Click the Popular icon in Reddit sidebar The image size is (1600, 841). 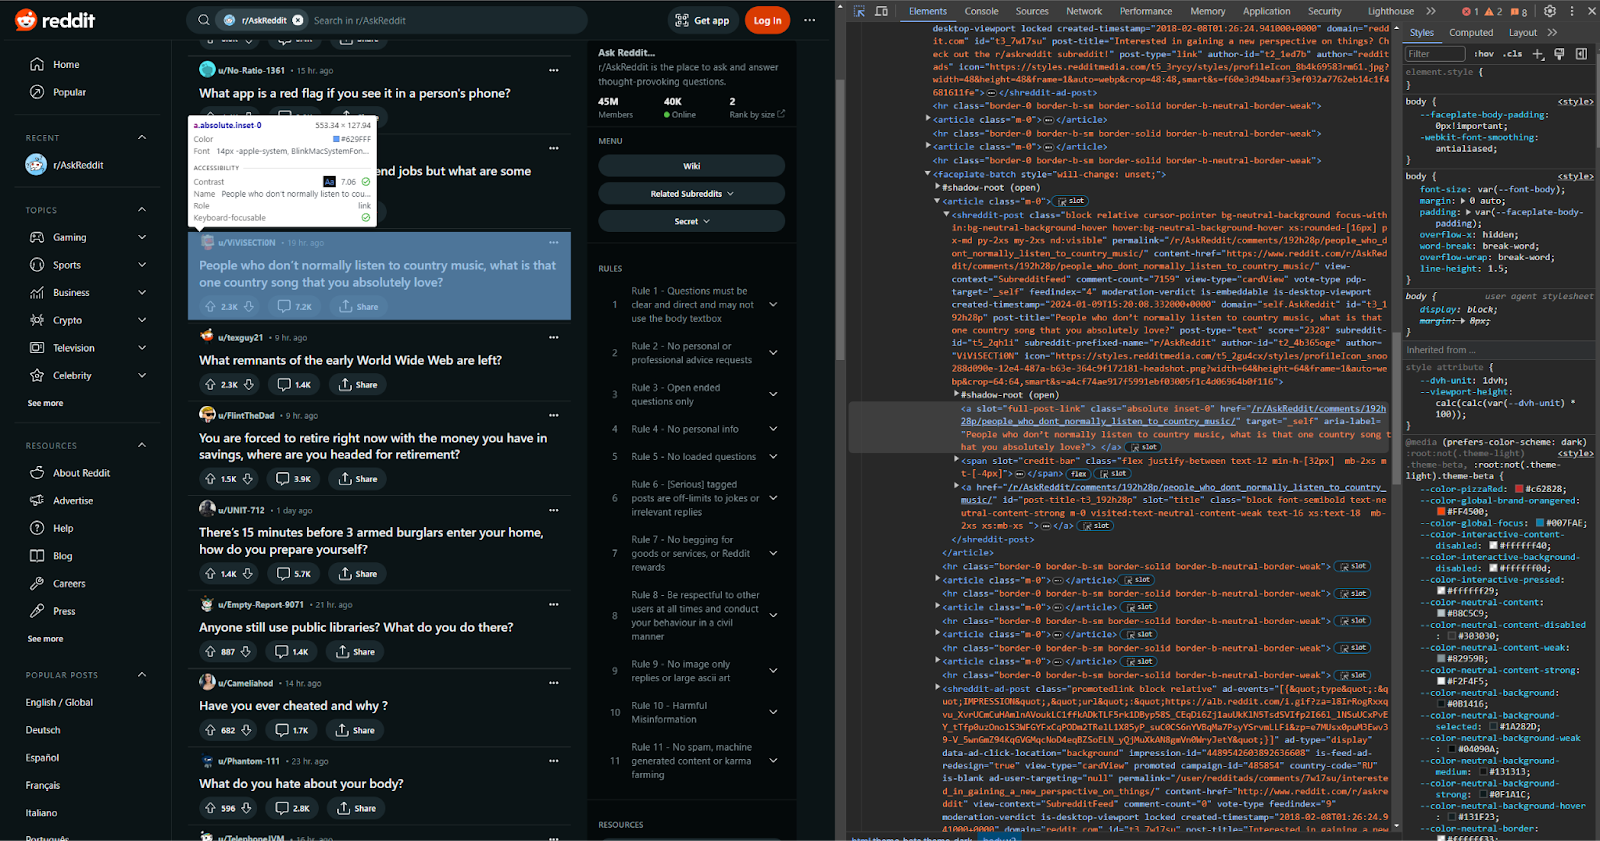click(x=37, y=92)
